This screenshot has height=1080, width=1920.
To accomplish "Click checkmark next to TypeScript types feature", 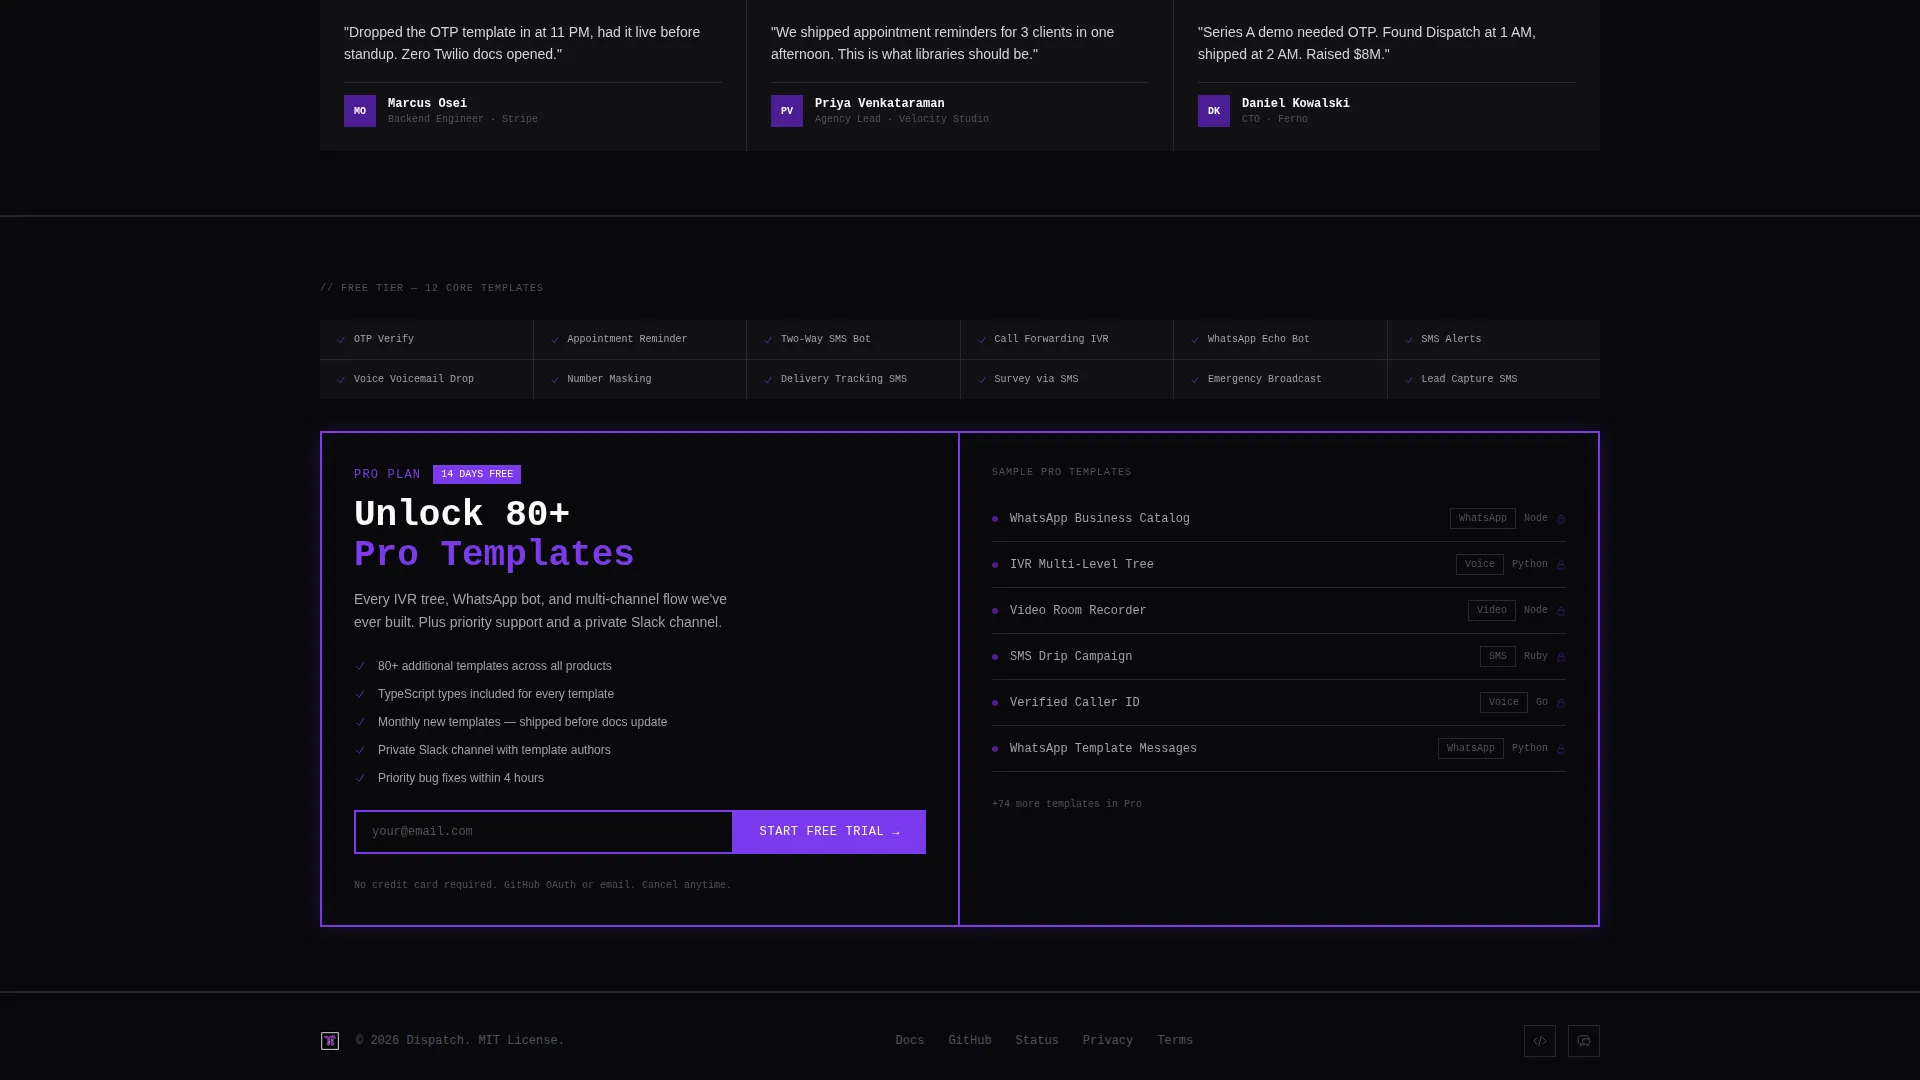I will [360, 694].
